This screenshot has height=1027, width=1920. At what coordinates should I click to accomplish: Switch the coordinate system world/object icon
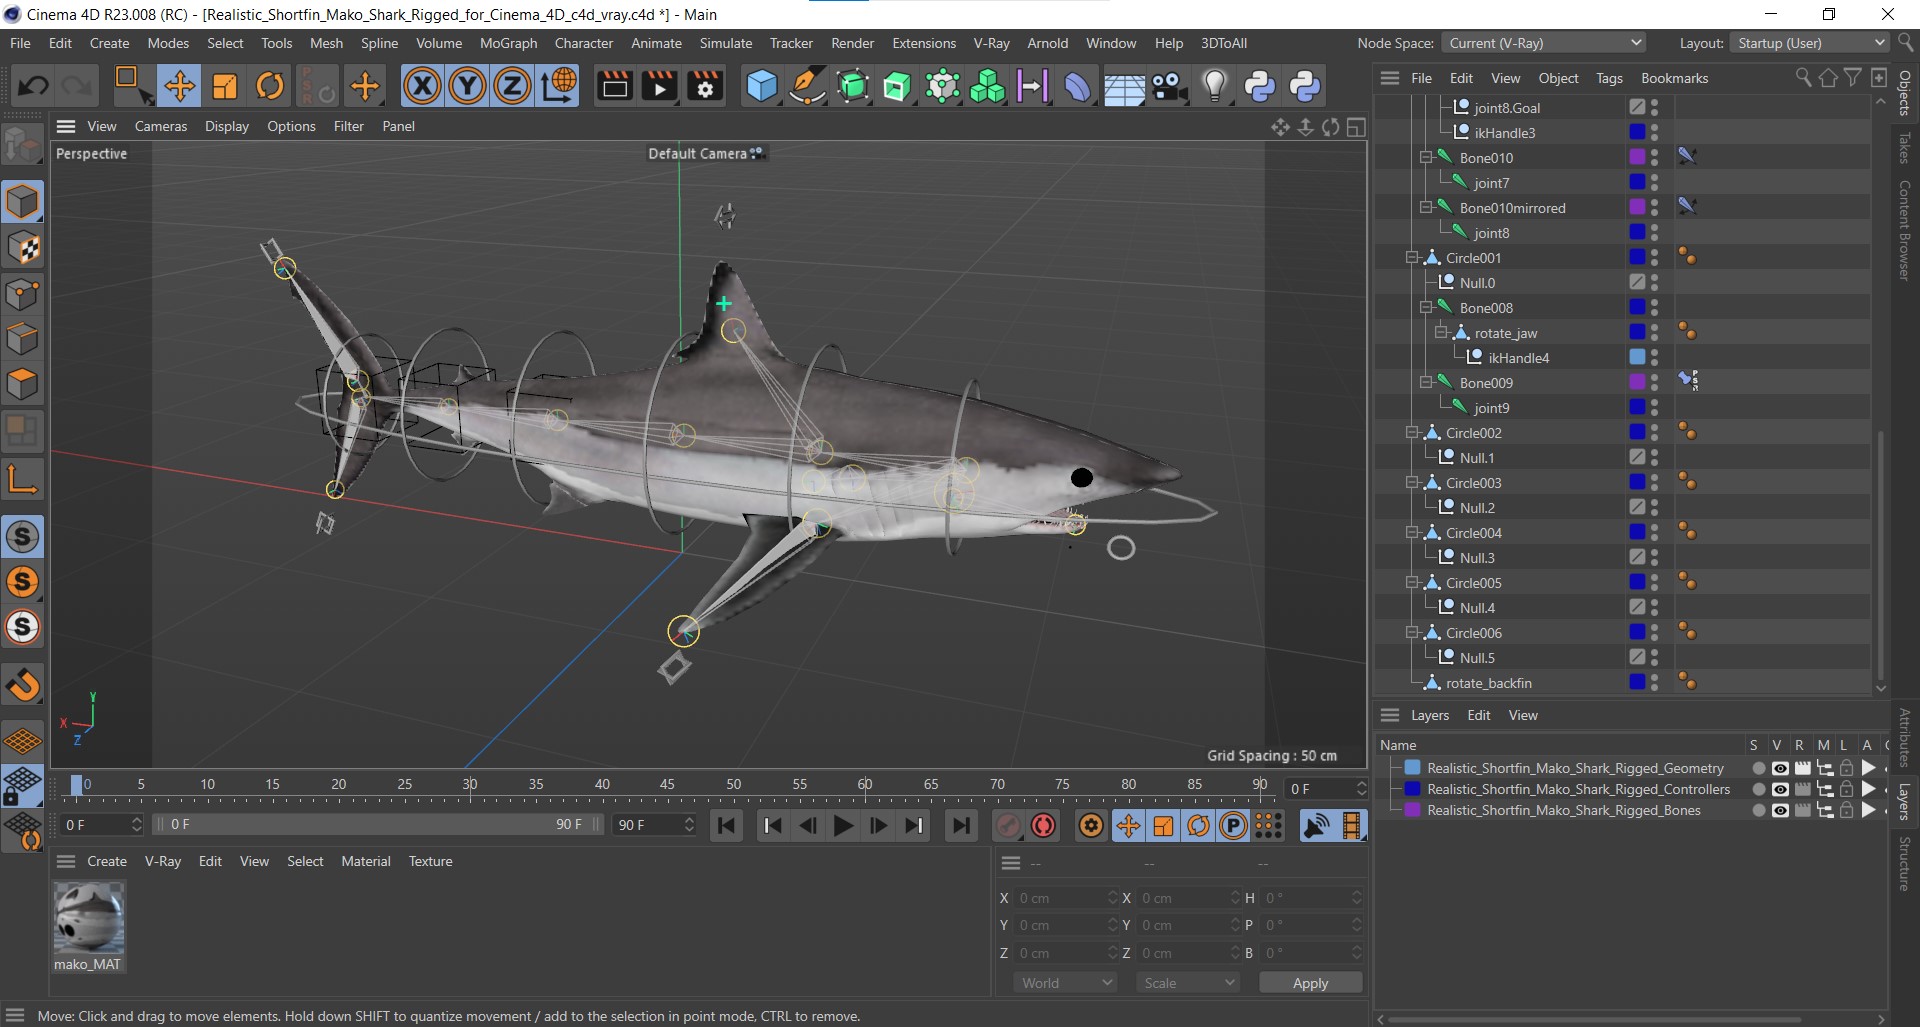[x=558, y=86]
